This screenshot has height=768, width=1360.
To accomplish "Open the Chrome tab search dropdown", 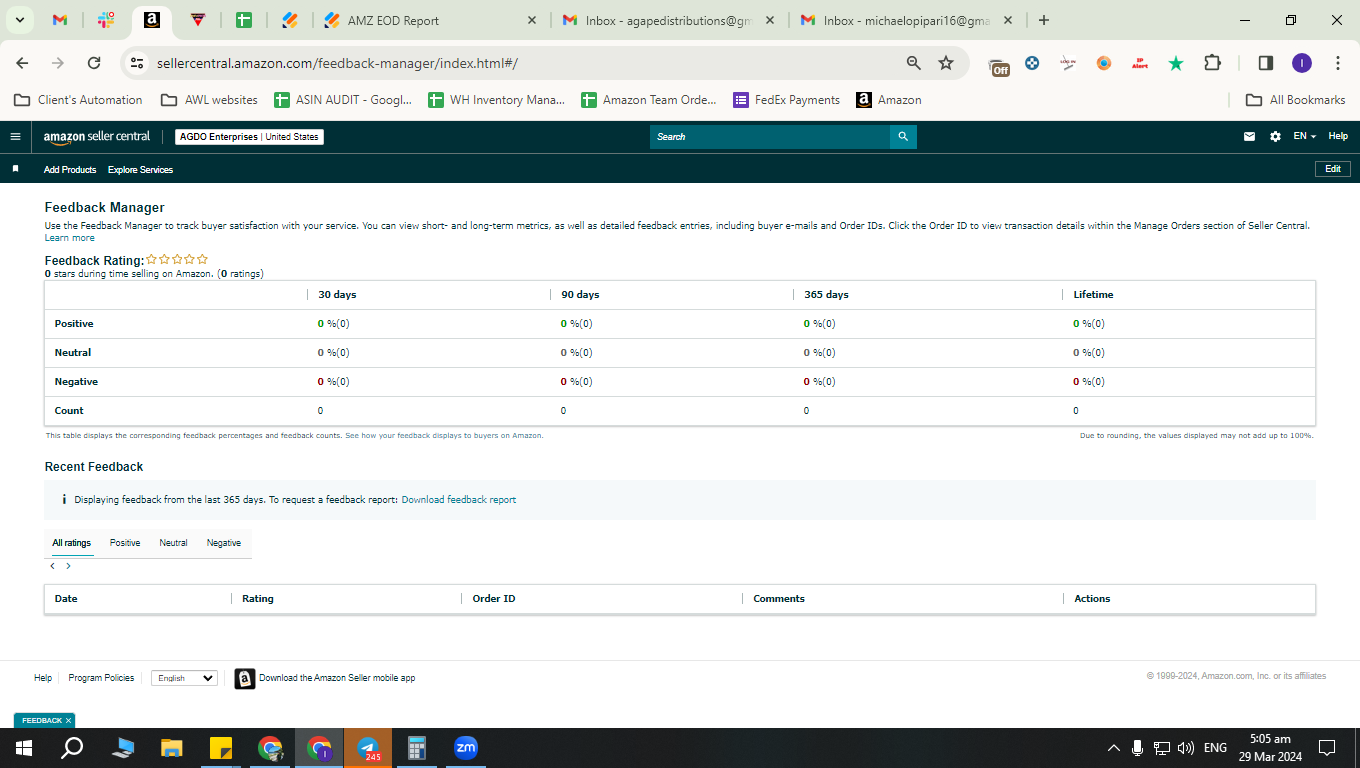I will point(19,20).
